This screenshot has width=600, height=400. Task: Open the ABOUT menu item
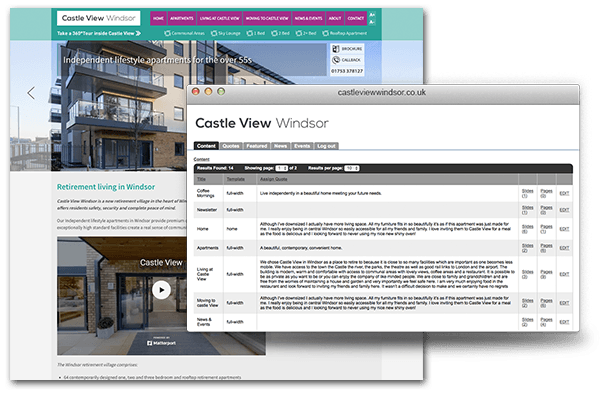[335, 18]
